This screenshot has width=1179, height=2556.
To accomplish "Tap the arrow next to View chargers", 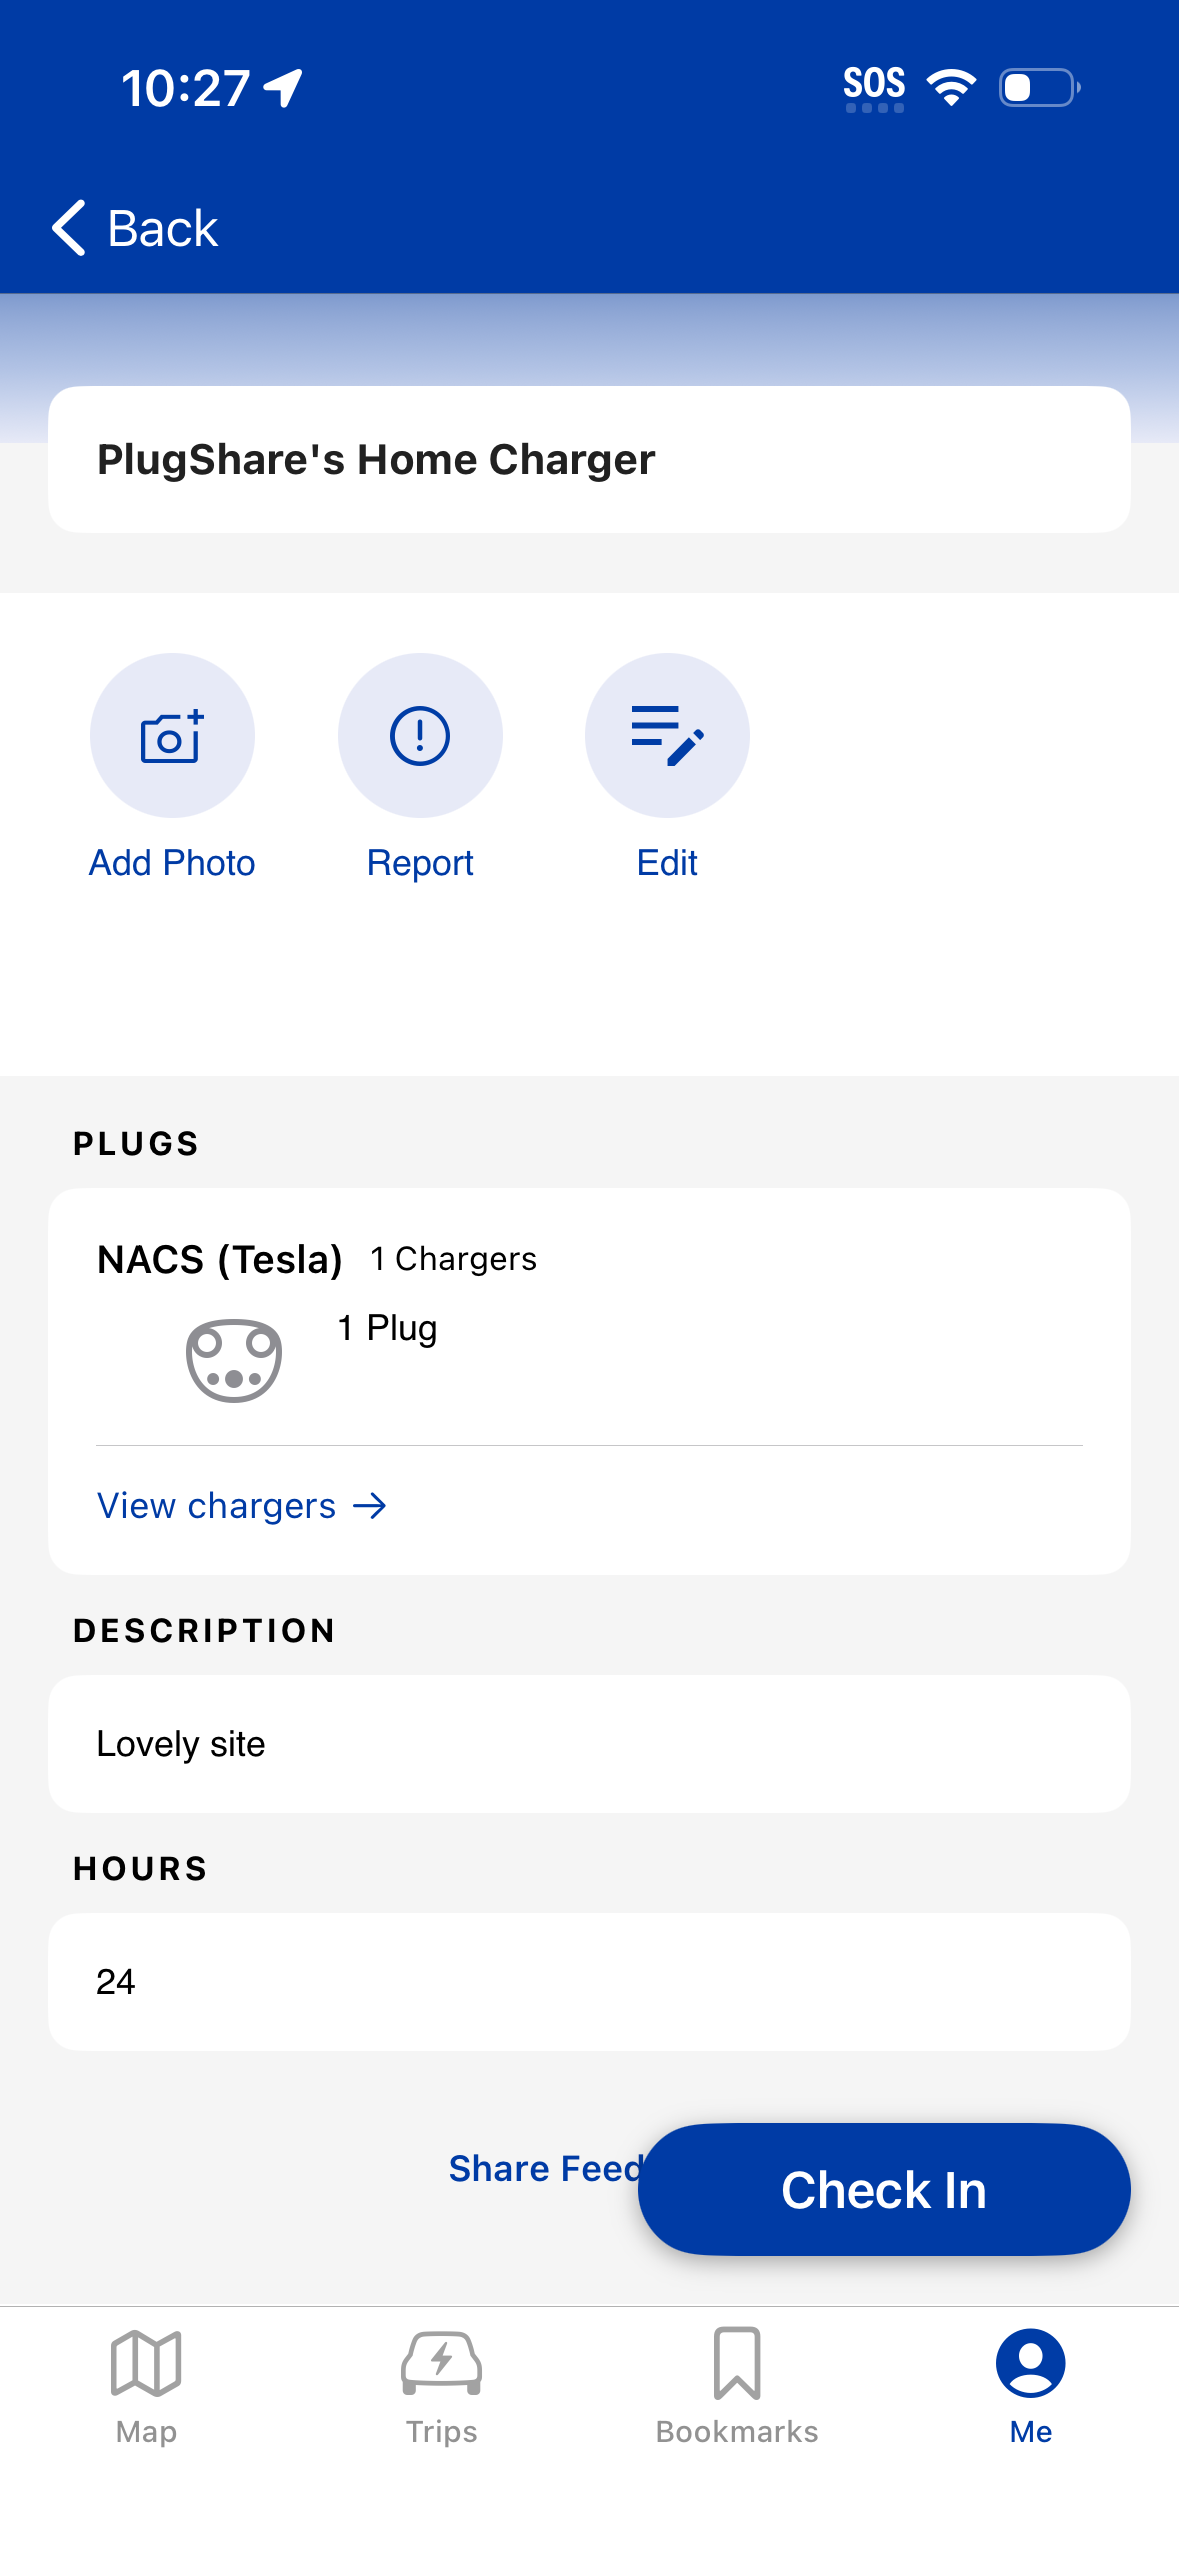I will [x=370, y=1506].
